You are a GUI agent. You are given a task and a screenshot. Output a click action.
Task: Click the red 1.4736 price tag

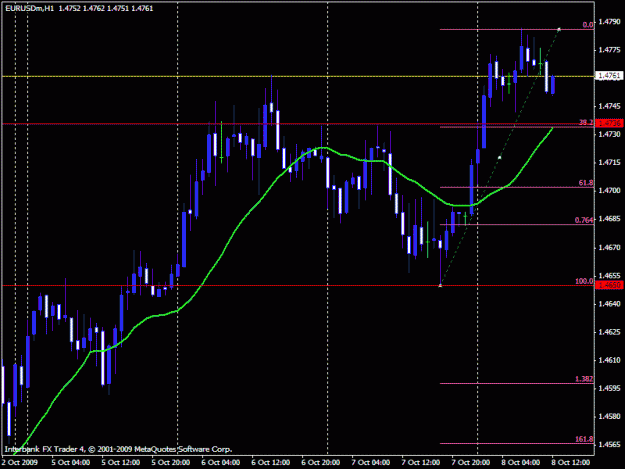(x=609, y=123)
